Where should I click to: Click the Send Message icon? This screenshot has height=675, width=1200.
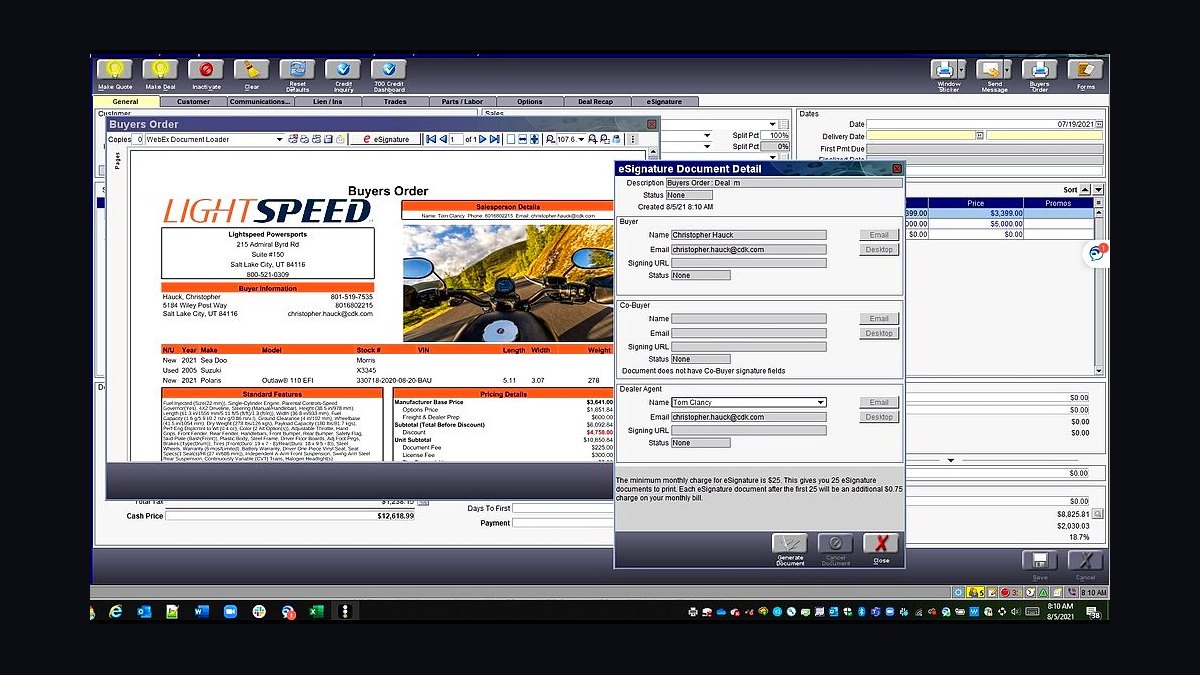990,70
